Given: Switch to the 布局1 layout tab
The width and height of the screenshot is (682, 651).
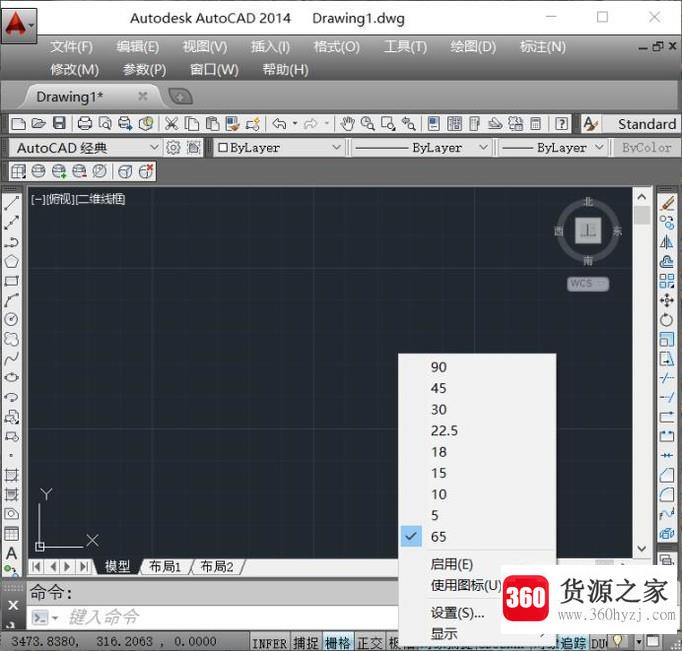Looking at the screenshot, I should click(x=165, y=567).
